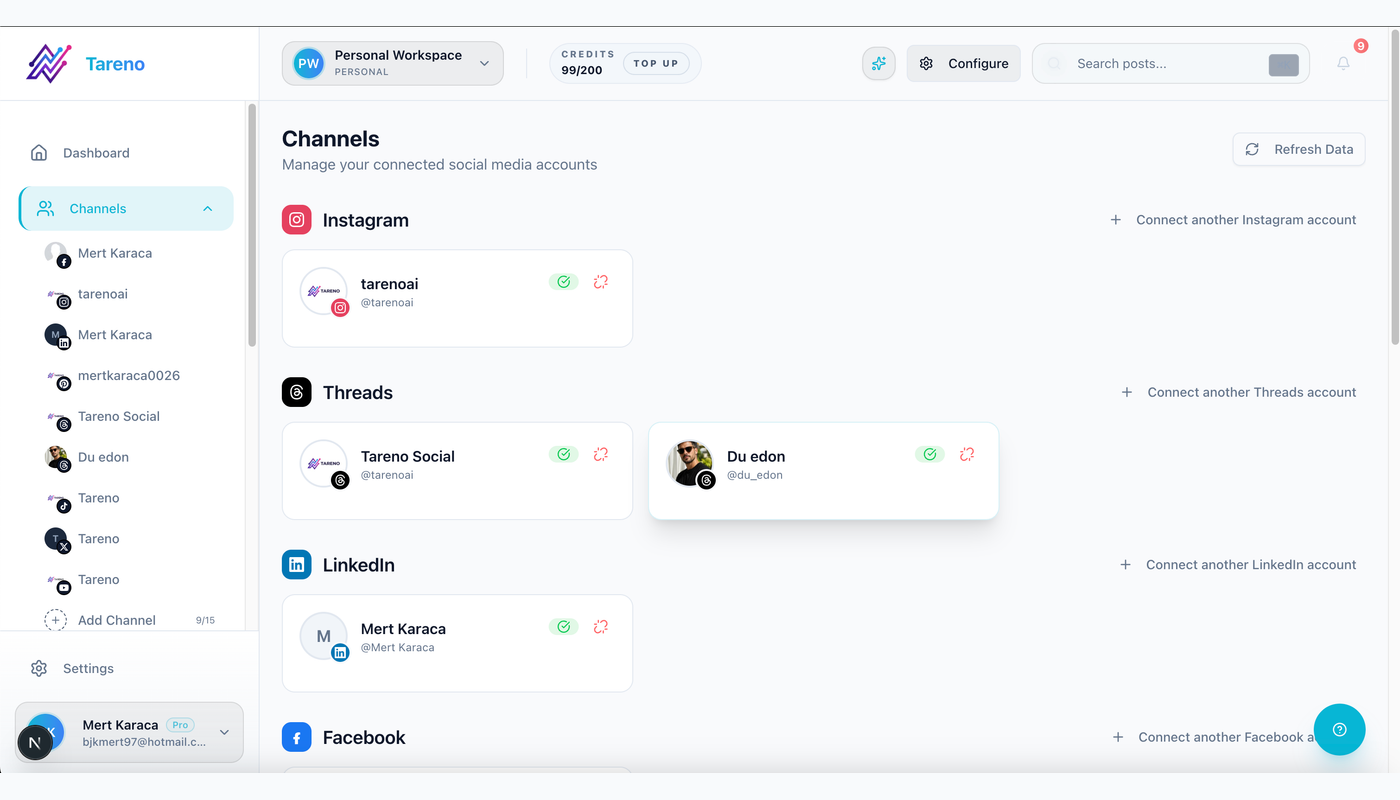Click the plus icon of Add Channel
1400x800 pixels.
[x=56, y=620]
